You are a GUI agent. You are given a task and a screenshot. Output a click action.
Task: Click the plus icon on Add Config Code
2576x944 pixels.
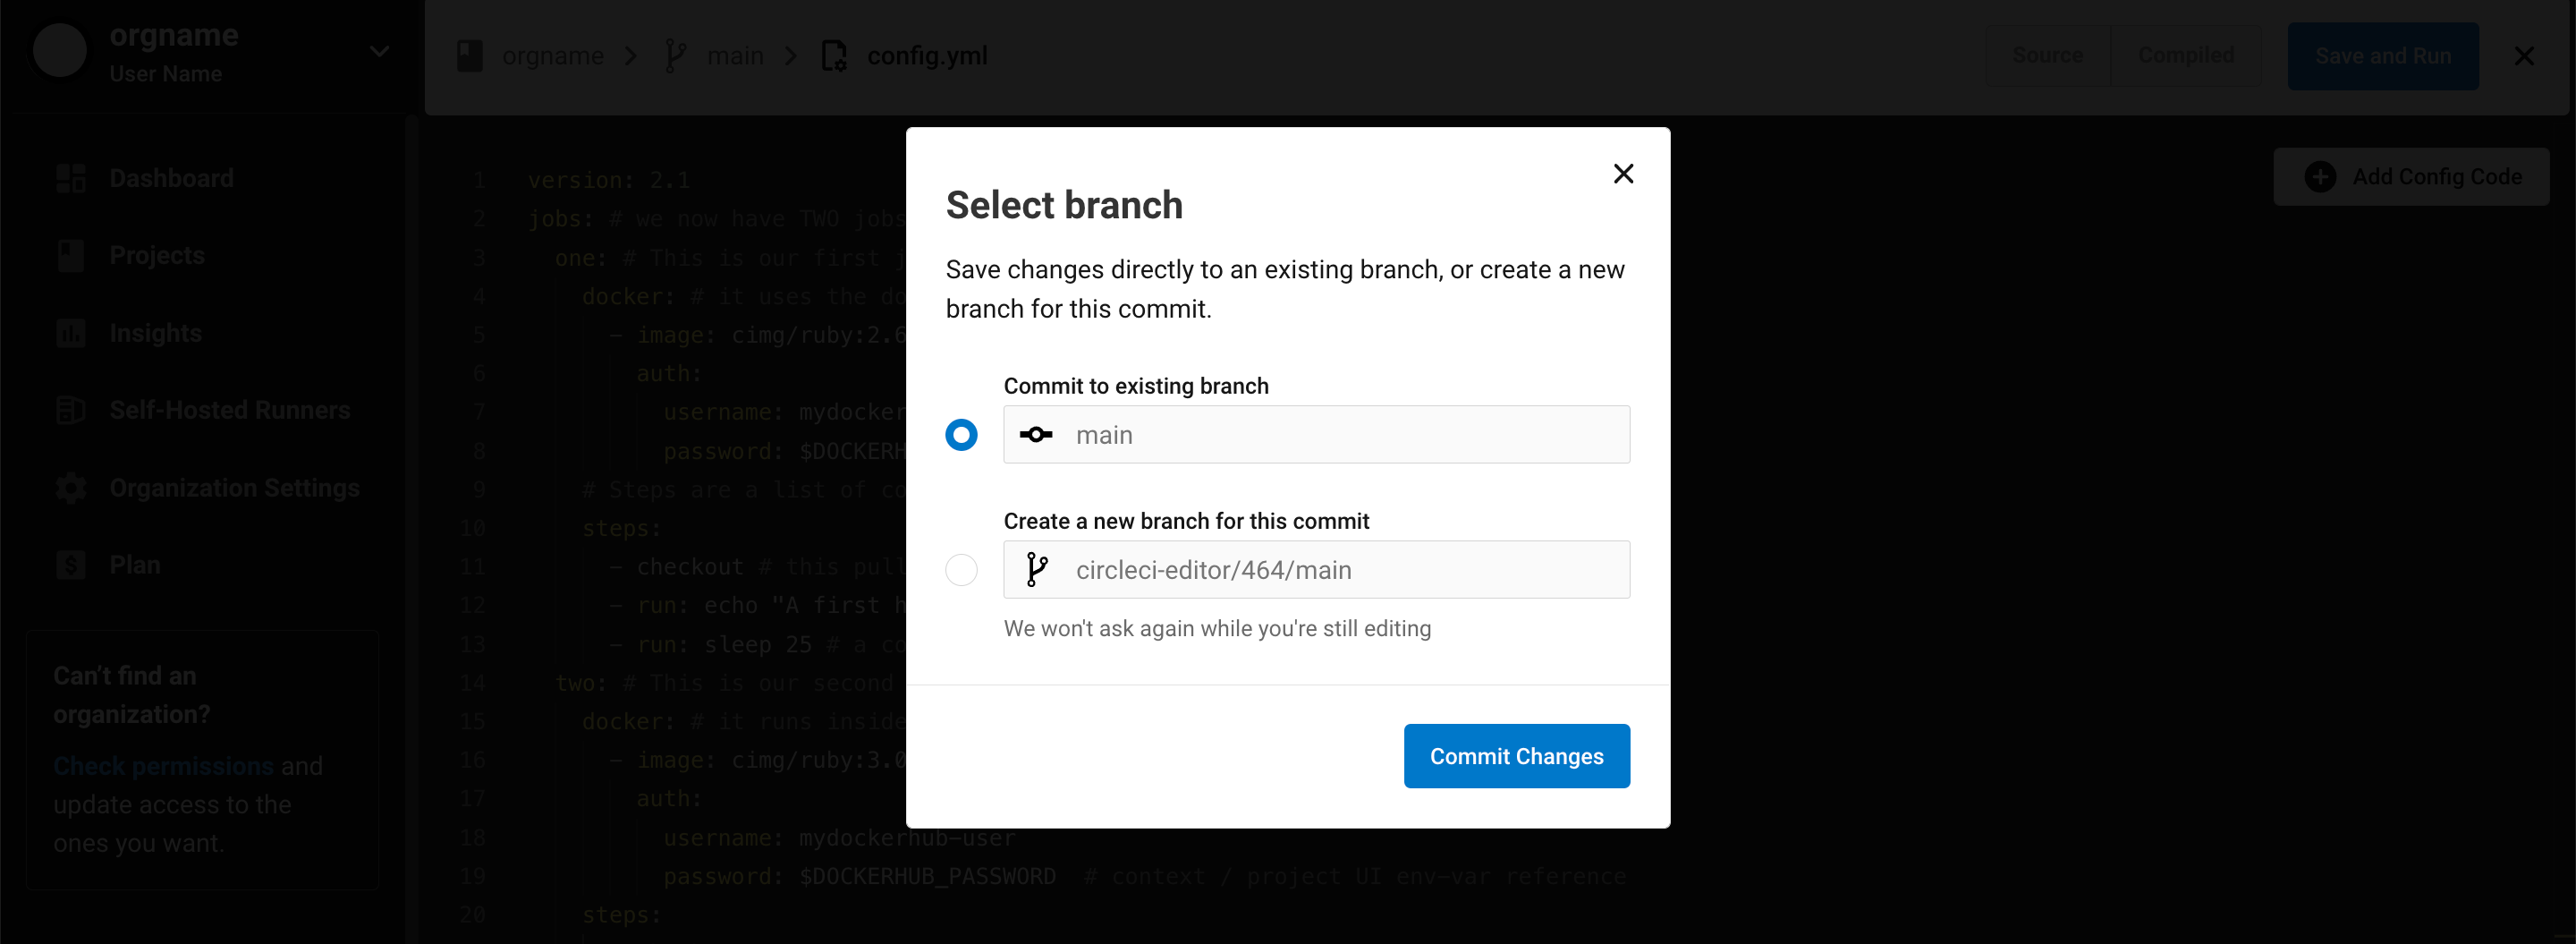tap(2320, 177)
